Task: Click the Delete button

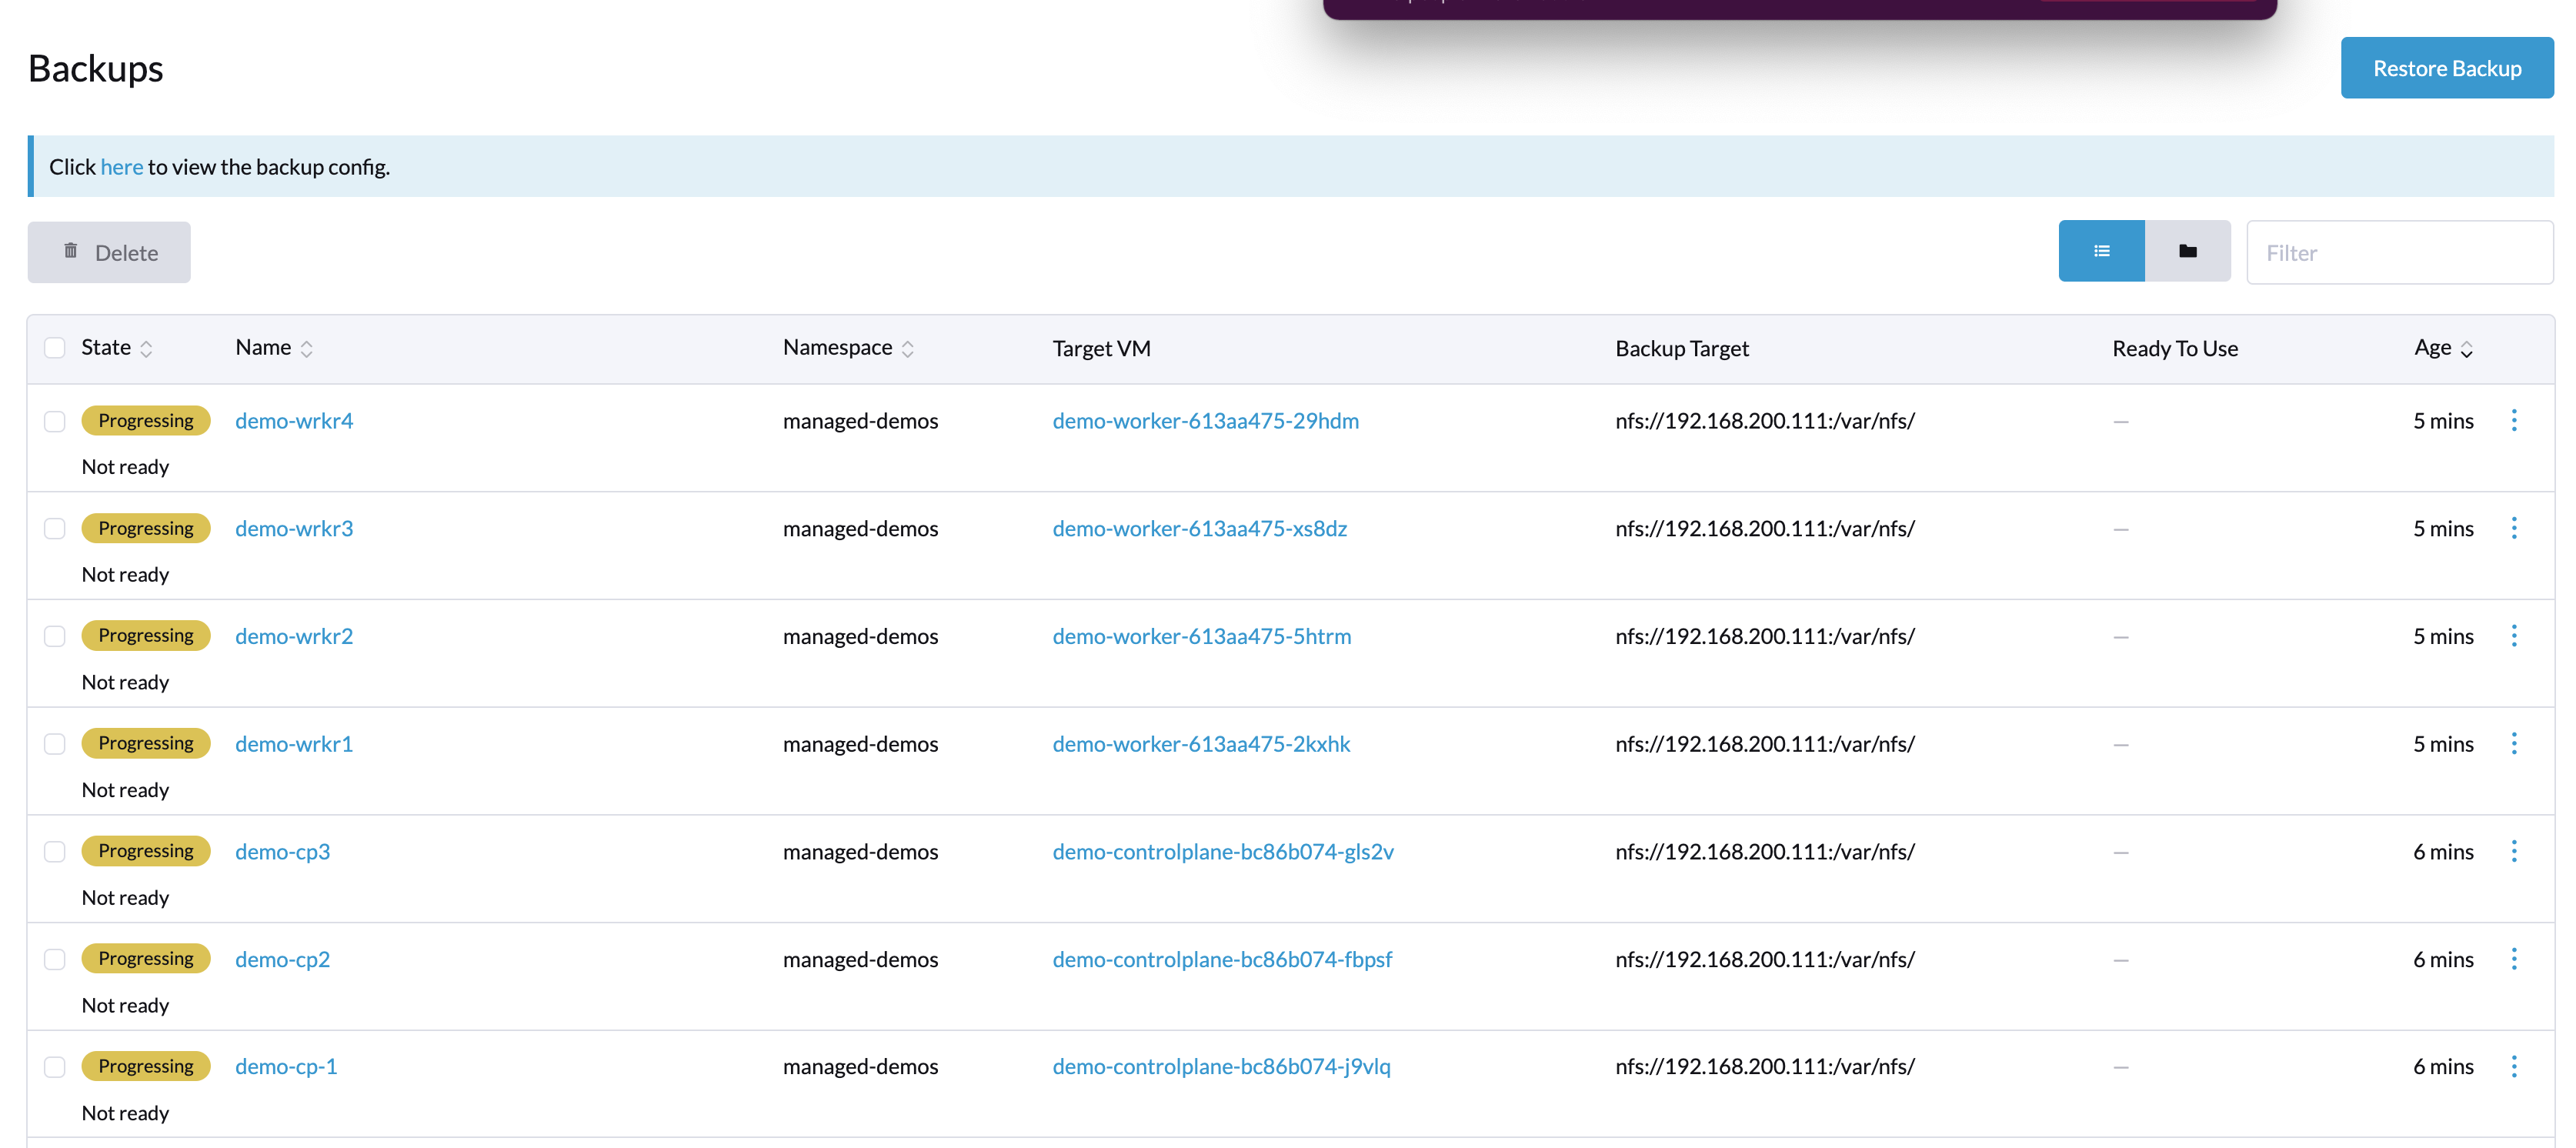Action: pos(109,252)
